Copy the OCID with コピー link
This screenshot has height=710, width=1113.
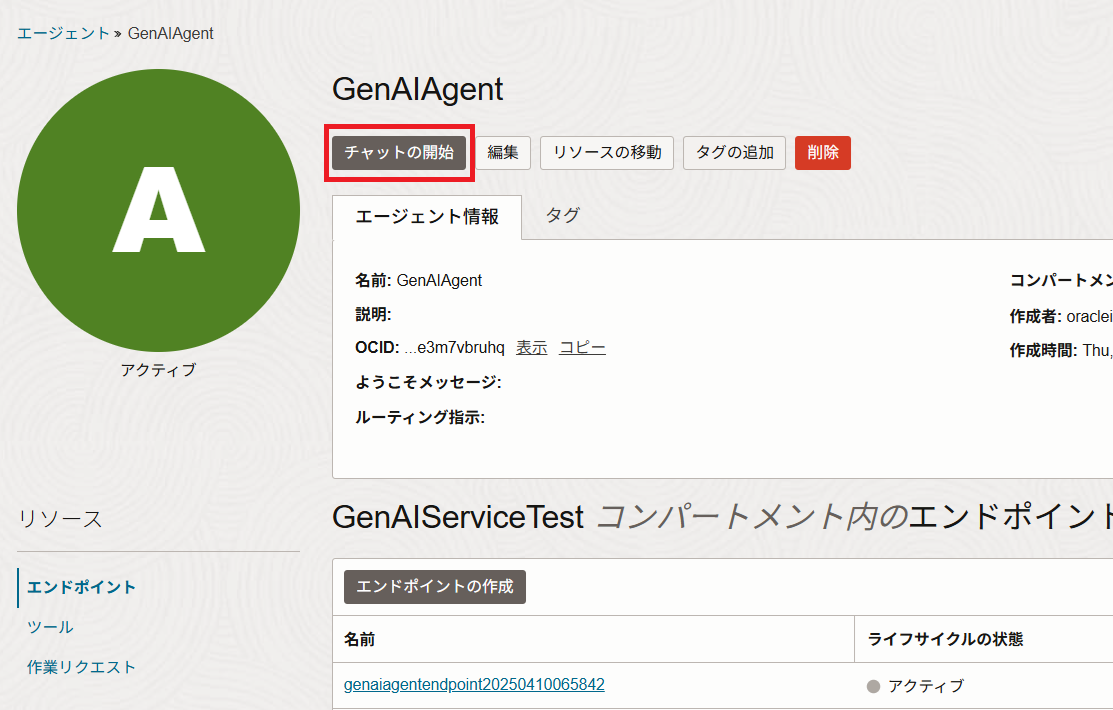[x=582, y=348]
